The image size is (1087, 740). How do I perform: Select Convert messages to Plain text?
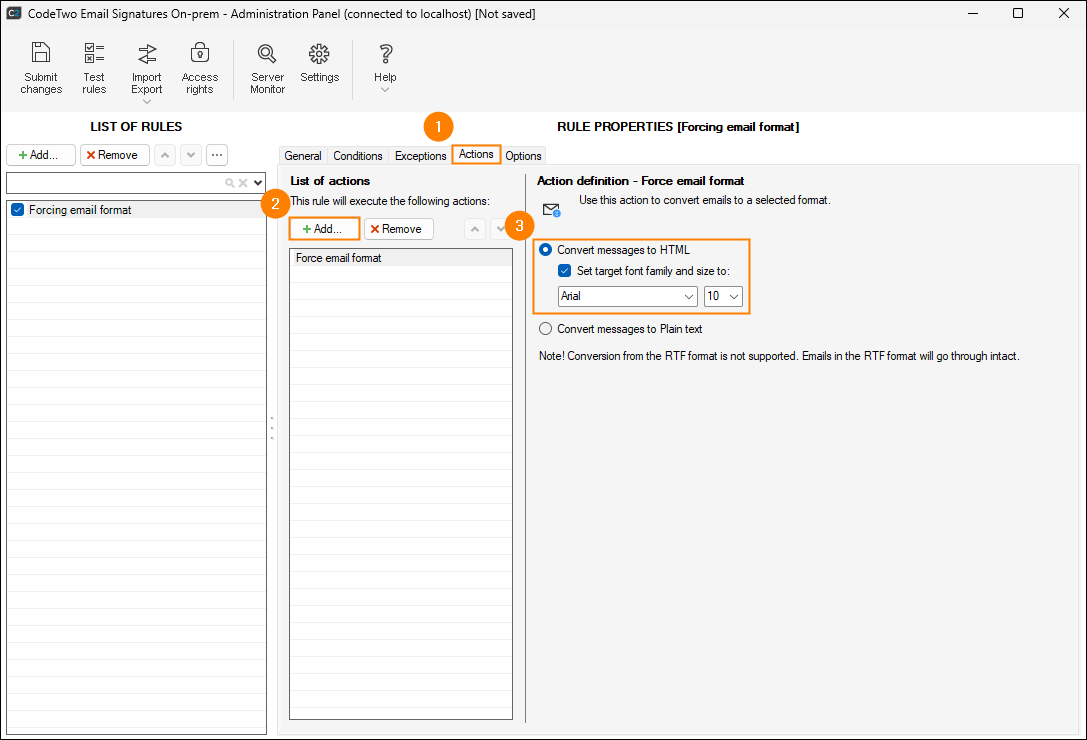click(x=546, y=329)
